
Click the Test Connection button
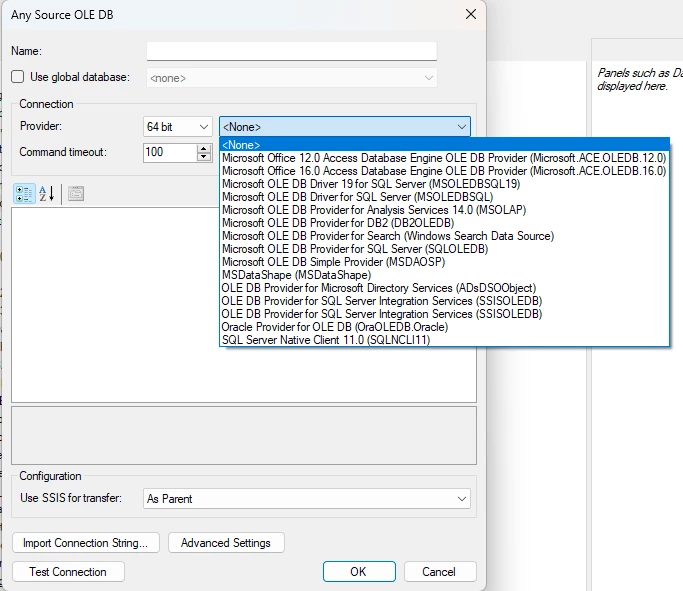(68, 572)
